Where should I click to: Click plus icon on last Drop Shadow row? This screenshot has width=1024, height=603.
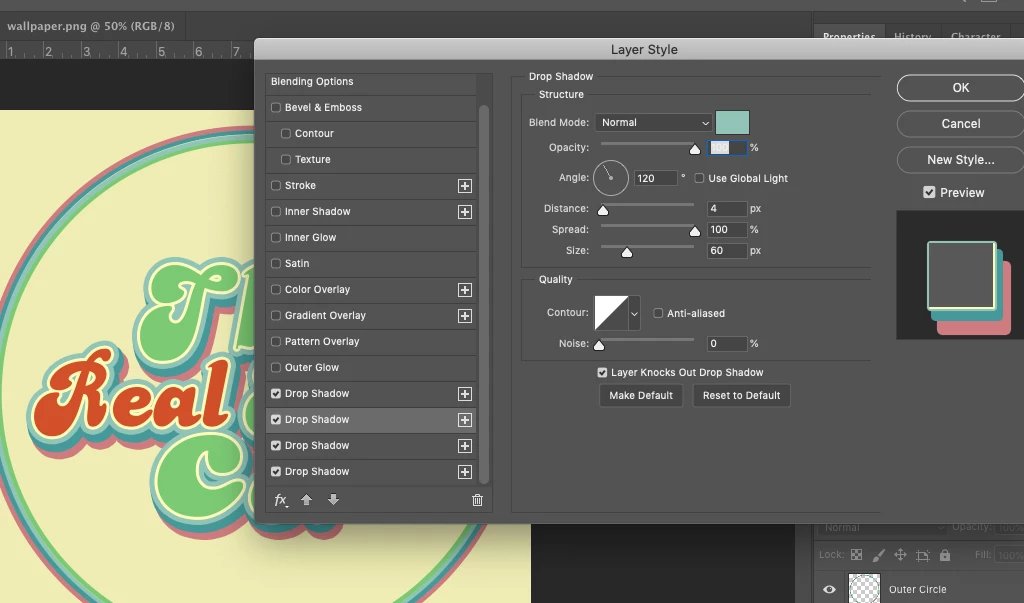(464, 472)
